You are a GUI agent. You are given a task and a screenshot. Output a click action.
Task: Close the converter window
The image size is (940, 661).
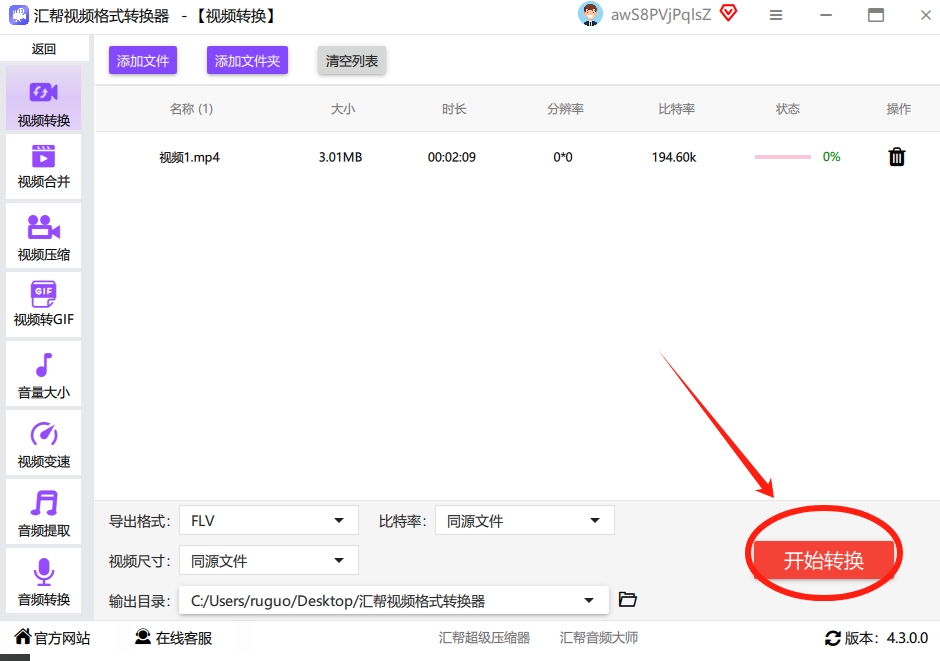point(926,15)
